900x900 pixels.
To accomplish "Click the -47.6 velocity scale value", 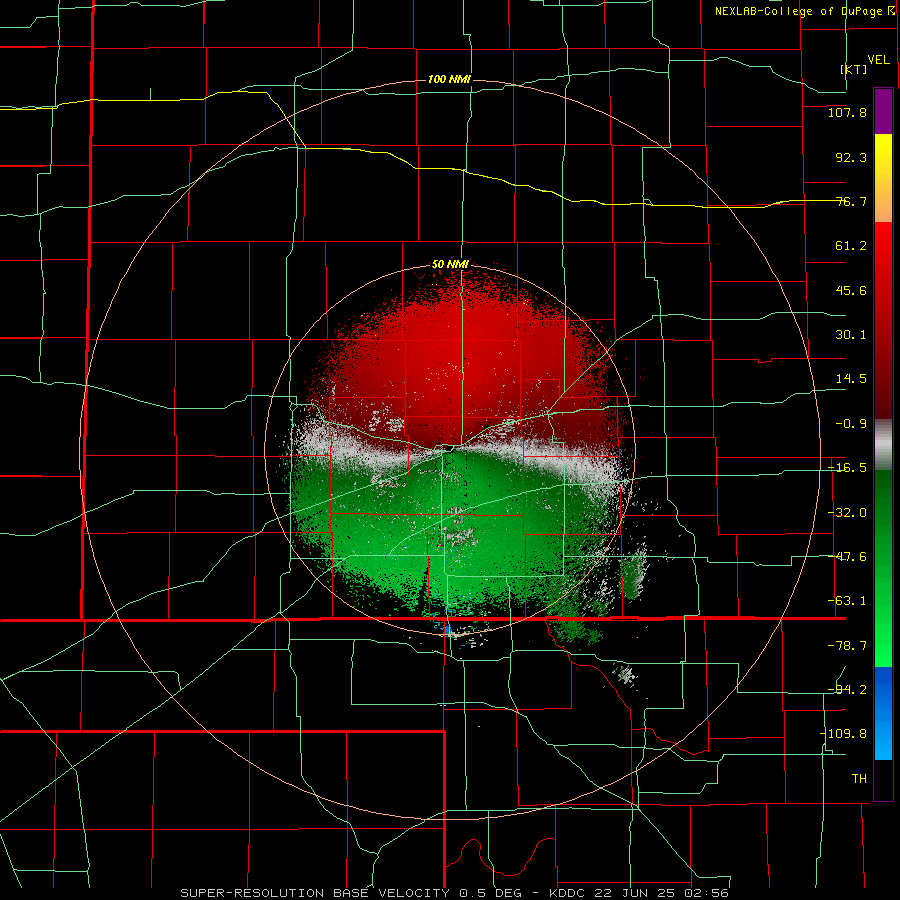I will [x=847, y=557].
